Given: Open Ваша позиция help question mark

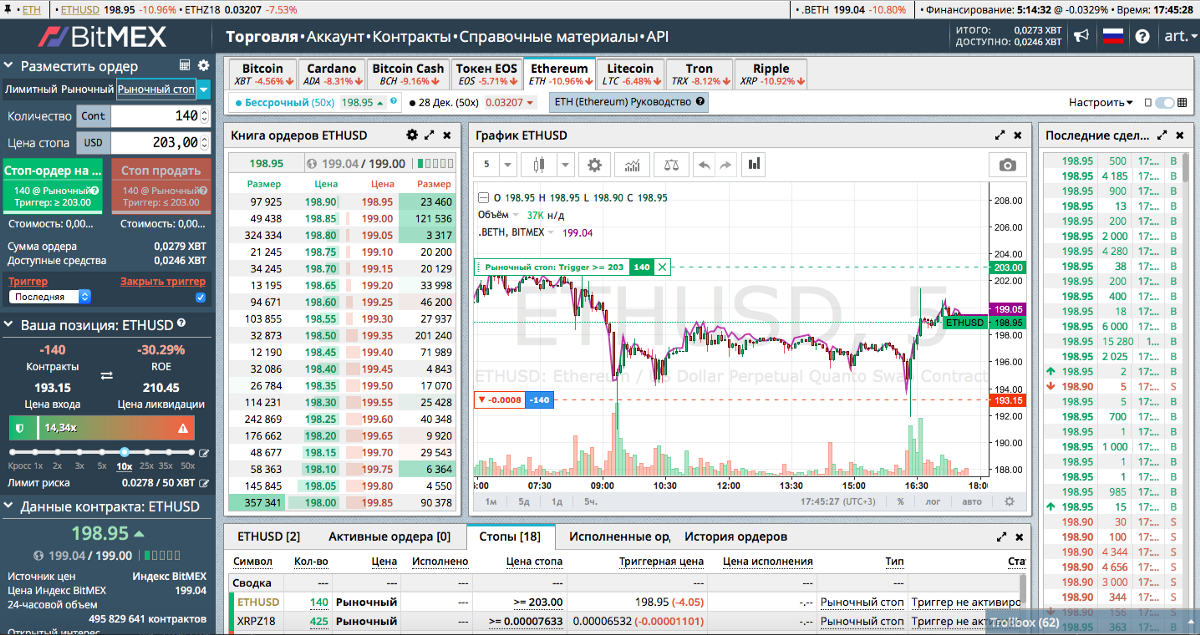Looking at the screenshot, I should 181,324.
